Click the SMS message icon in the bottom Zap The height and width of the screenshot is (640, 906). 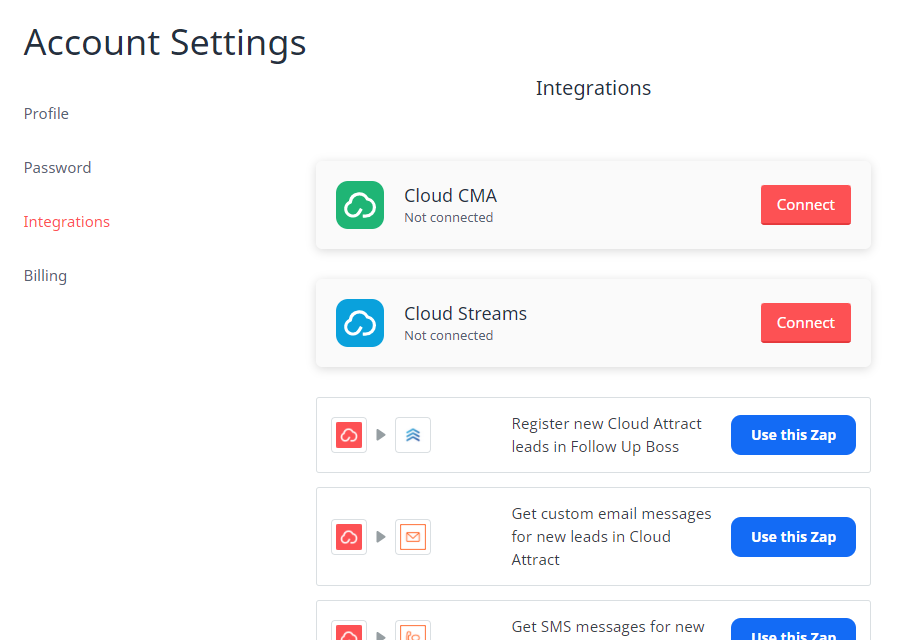(413, 633)
